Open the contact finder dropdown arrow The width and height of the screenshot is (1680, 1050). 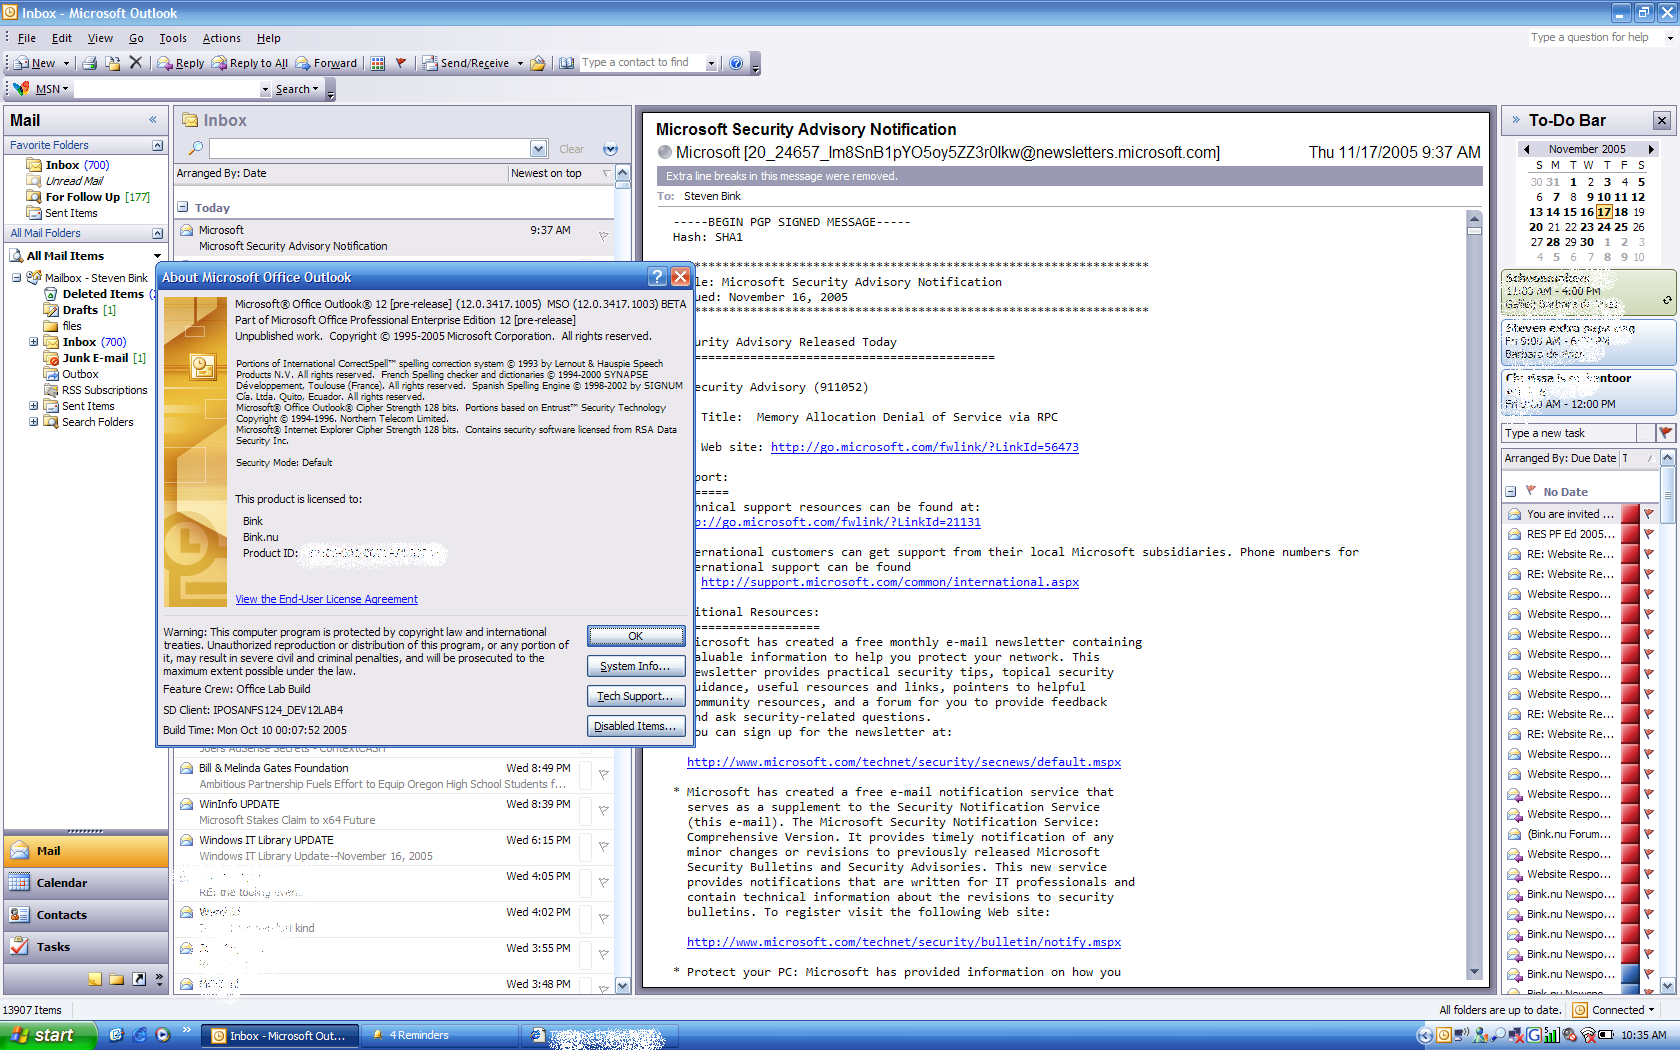[x=711, y=63]
